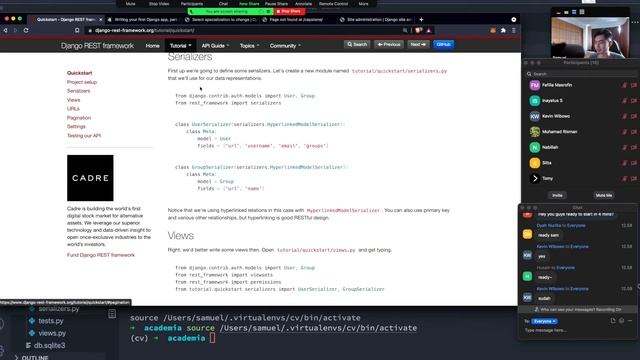
Task: Open Serializers sidebar link
Action: (78, 91)
